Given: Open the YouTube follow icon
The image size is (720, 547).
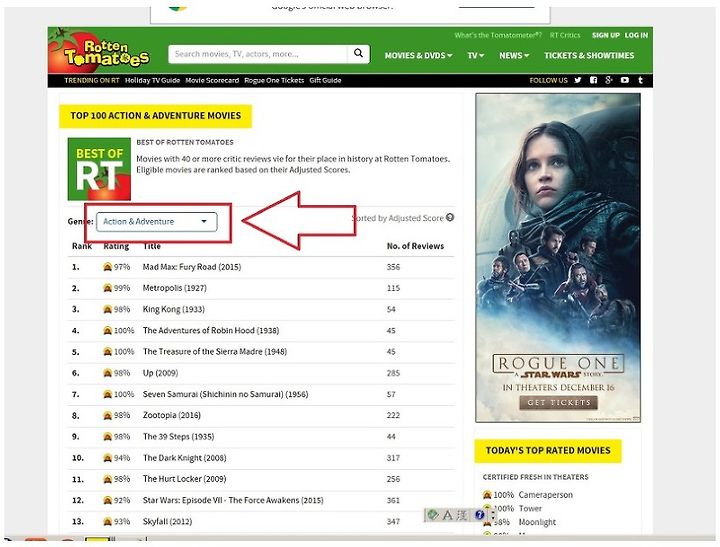Looking at the screenshot, I should tap(624, 80).
